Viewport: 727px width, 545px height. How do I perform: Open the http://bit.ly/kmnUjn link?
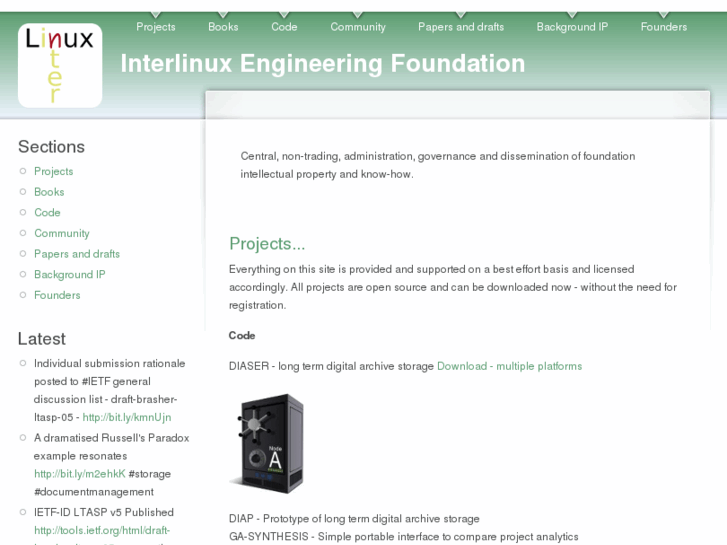point(127,417)
